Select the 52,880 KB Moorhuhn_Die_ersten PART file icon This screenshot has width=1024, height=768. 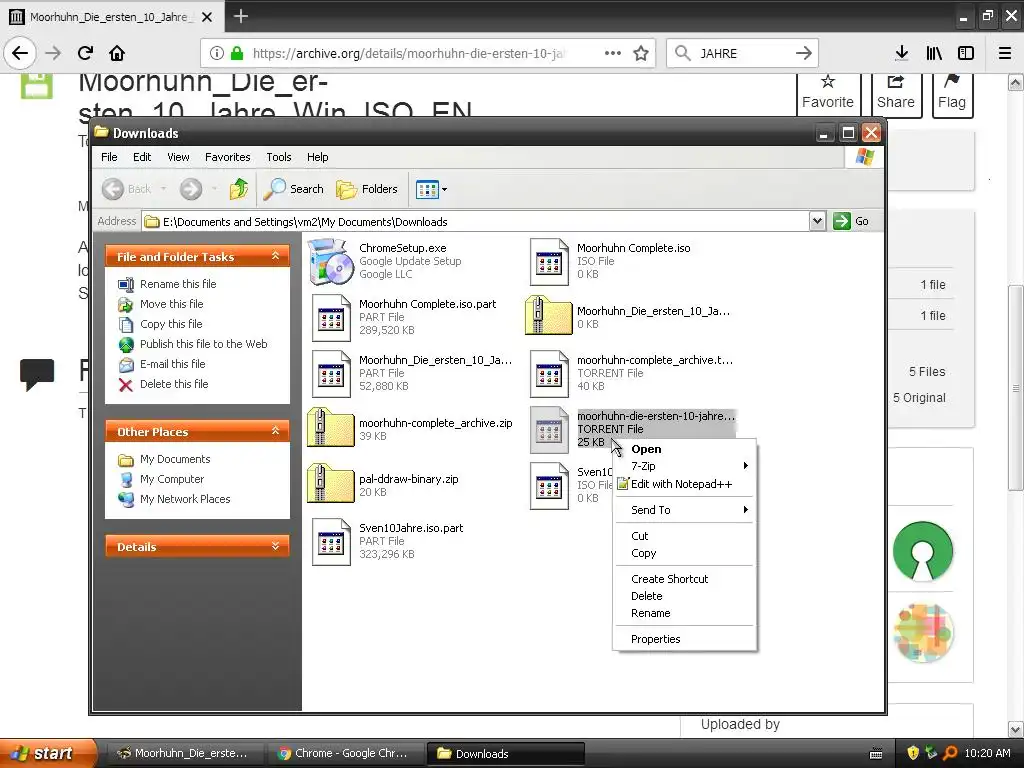(330, 374)
